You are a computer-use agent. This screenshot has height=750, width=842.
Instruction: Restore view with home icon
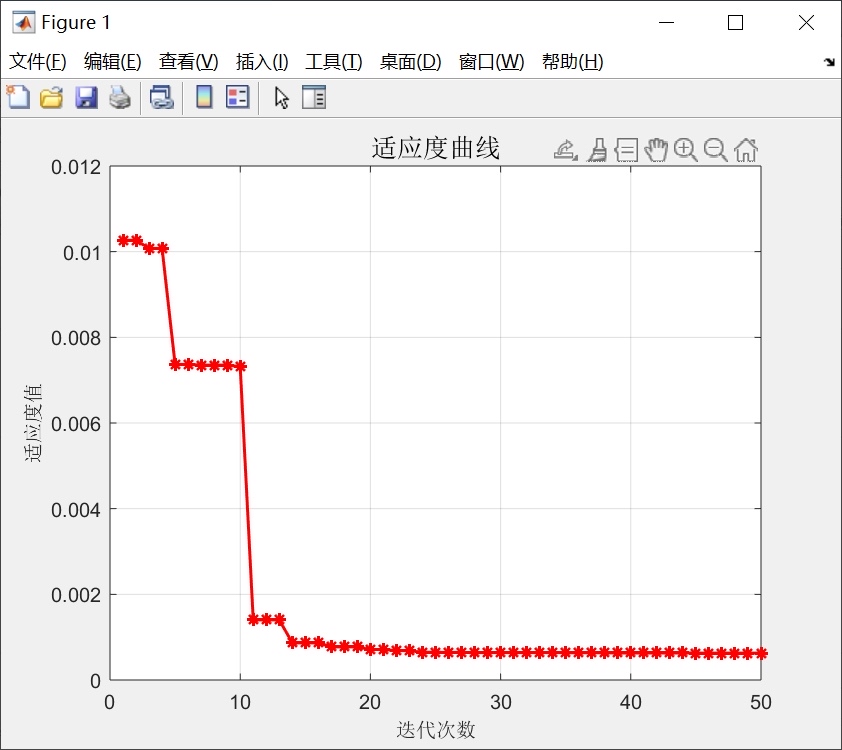click(746, 150)
